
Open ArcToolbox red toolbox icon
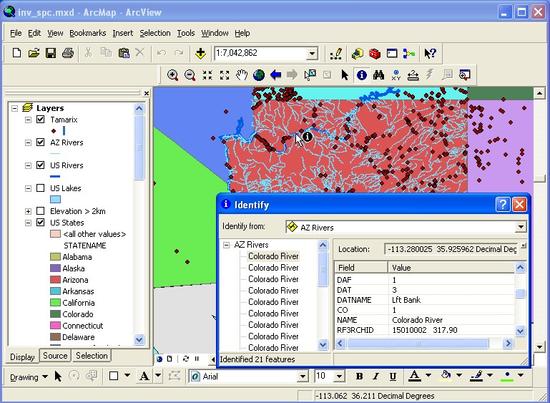click(375, 53)
